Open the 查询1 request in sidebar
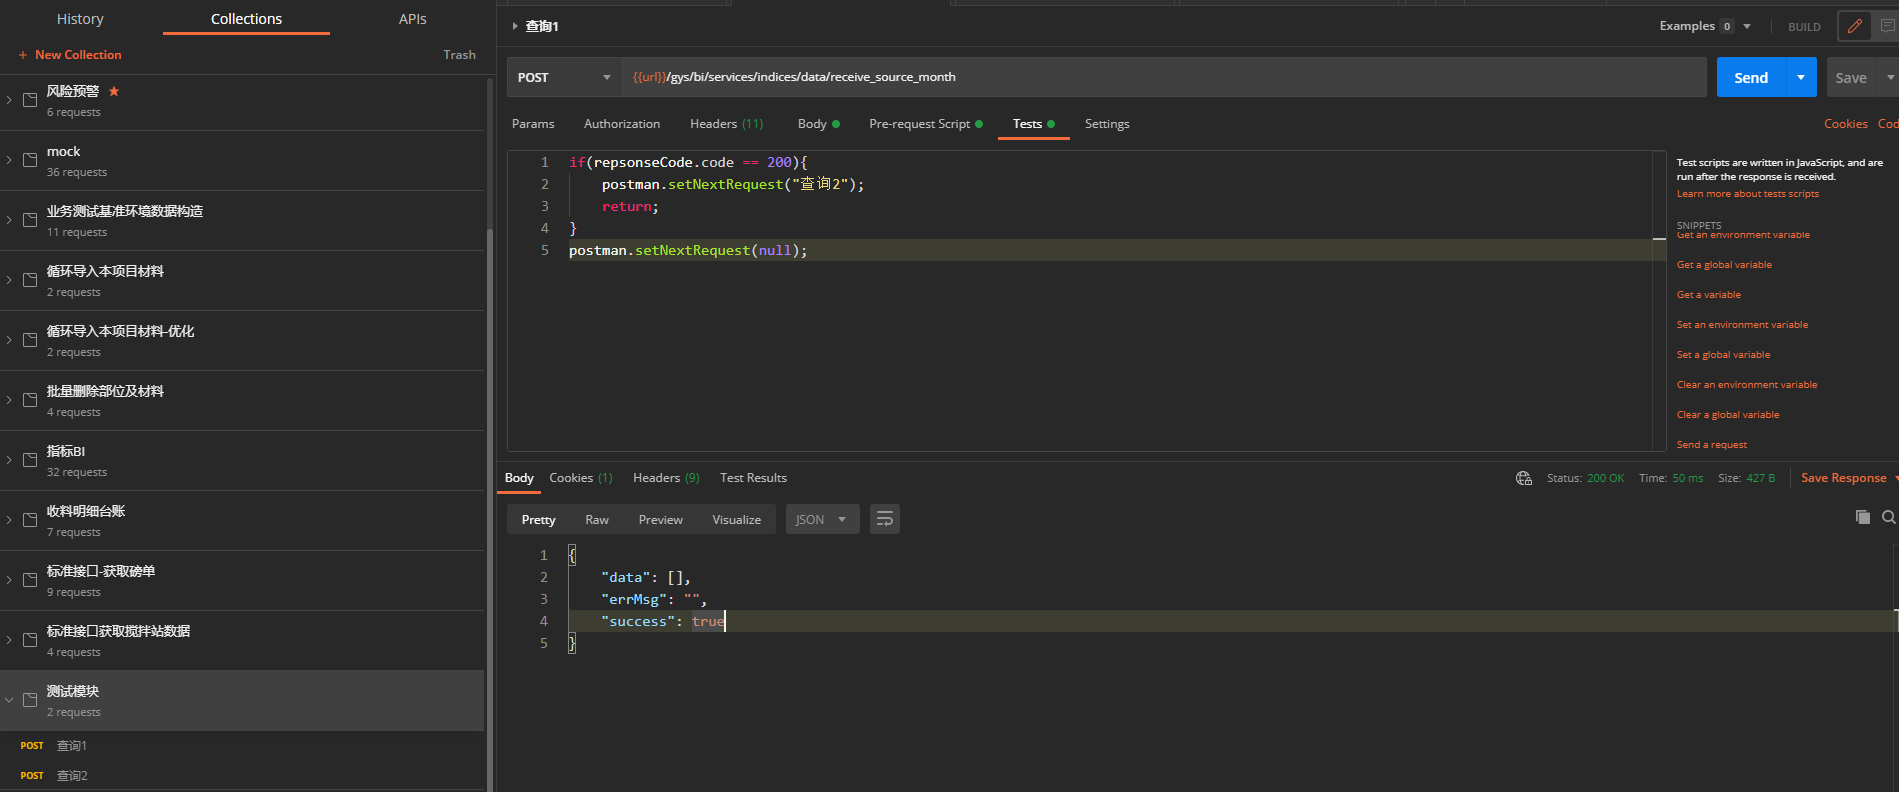 [71, 746]
